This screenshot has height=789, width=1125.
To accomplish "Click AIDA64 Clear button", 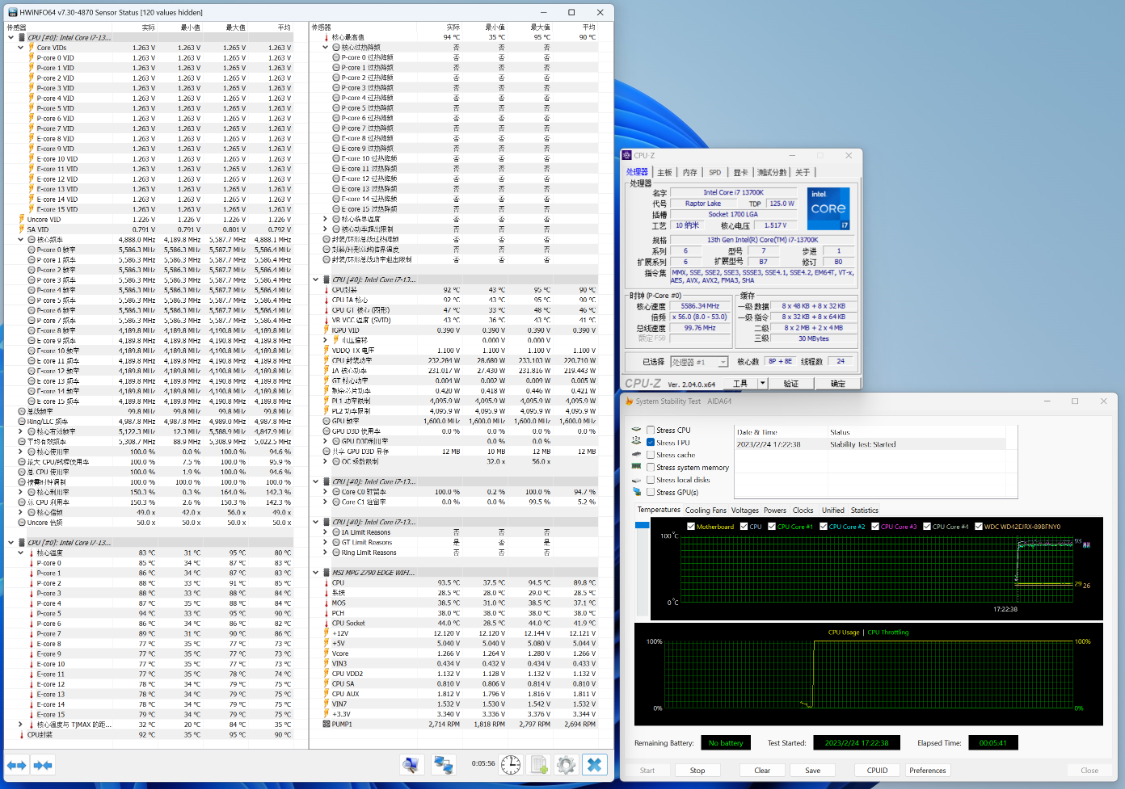I will click(762, 770).
